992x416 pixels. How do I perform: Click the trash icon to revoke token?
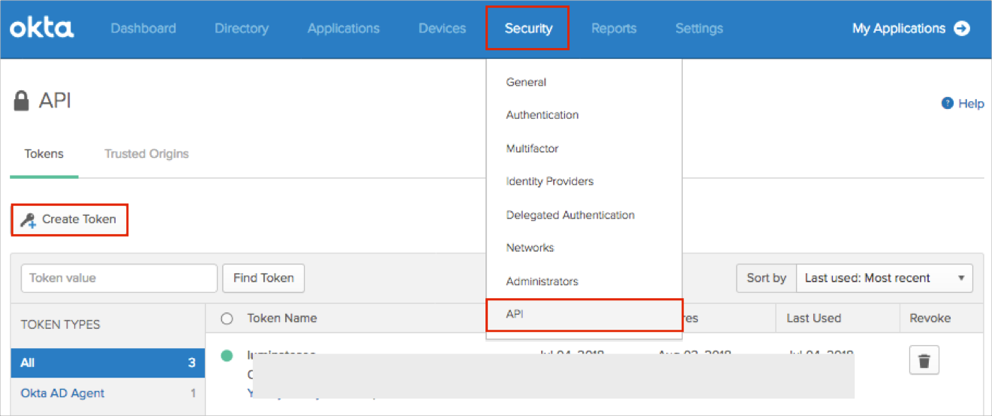coord(923,360)
